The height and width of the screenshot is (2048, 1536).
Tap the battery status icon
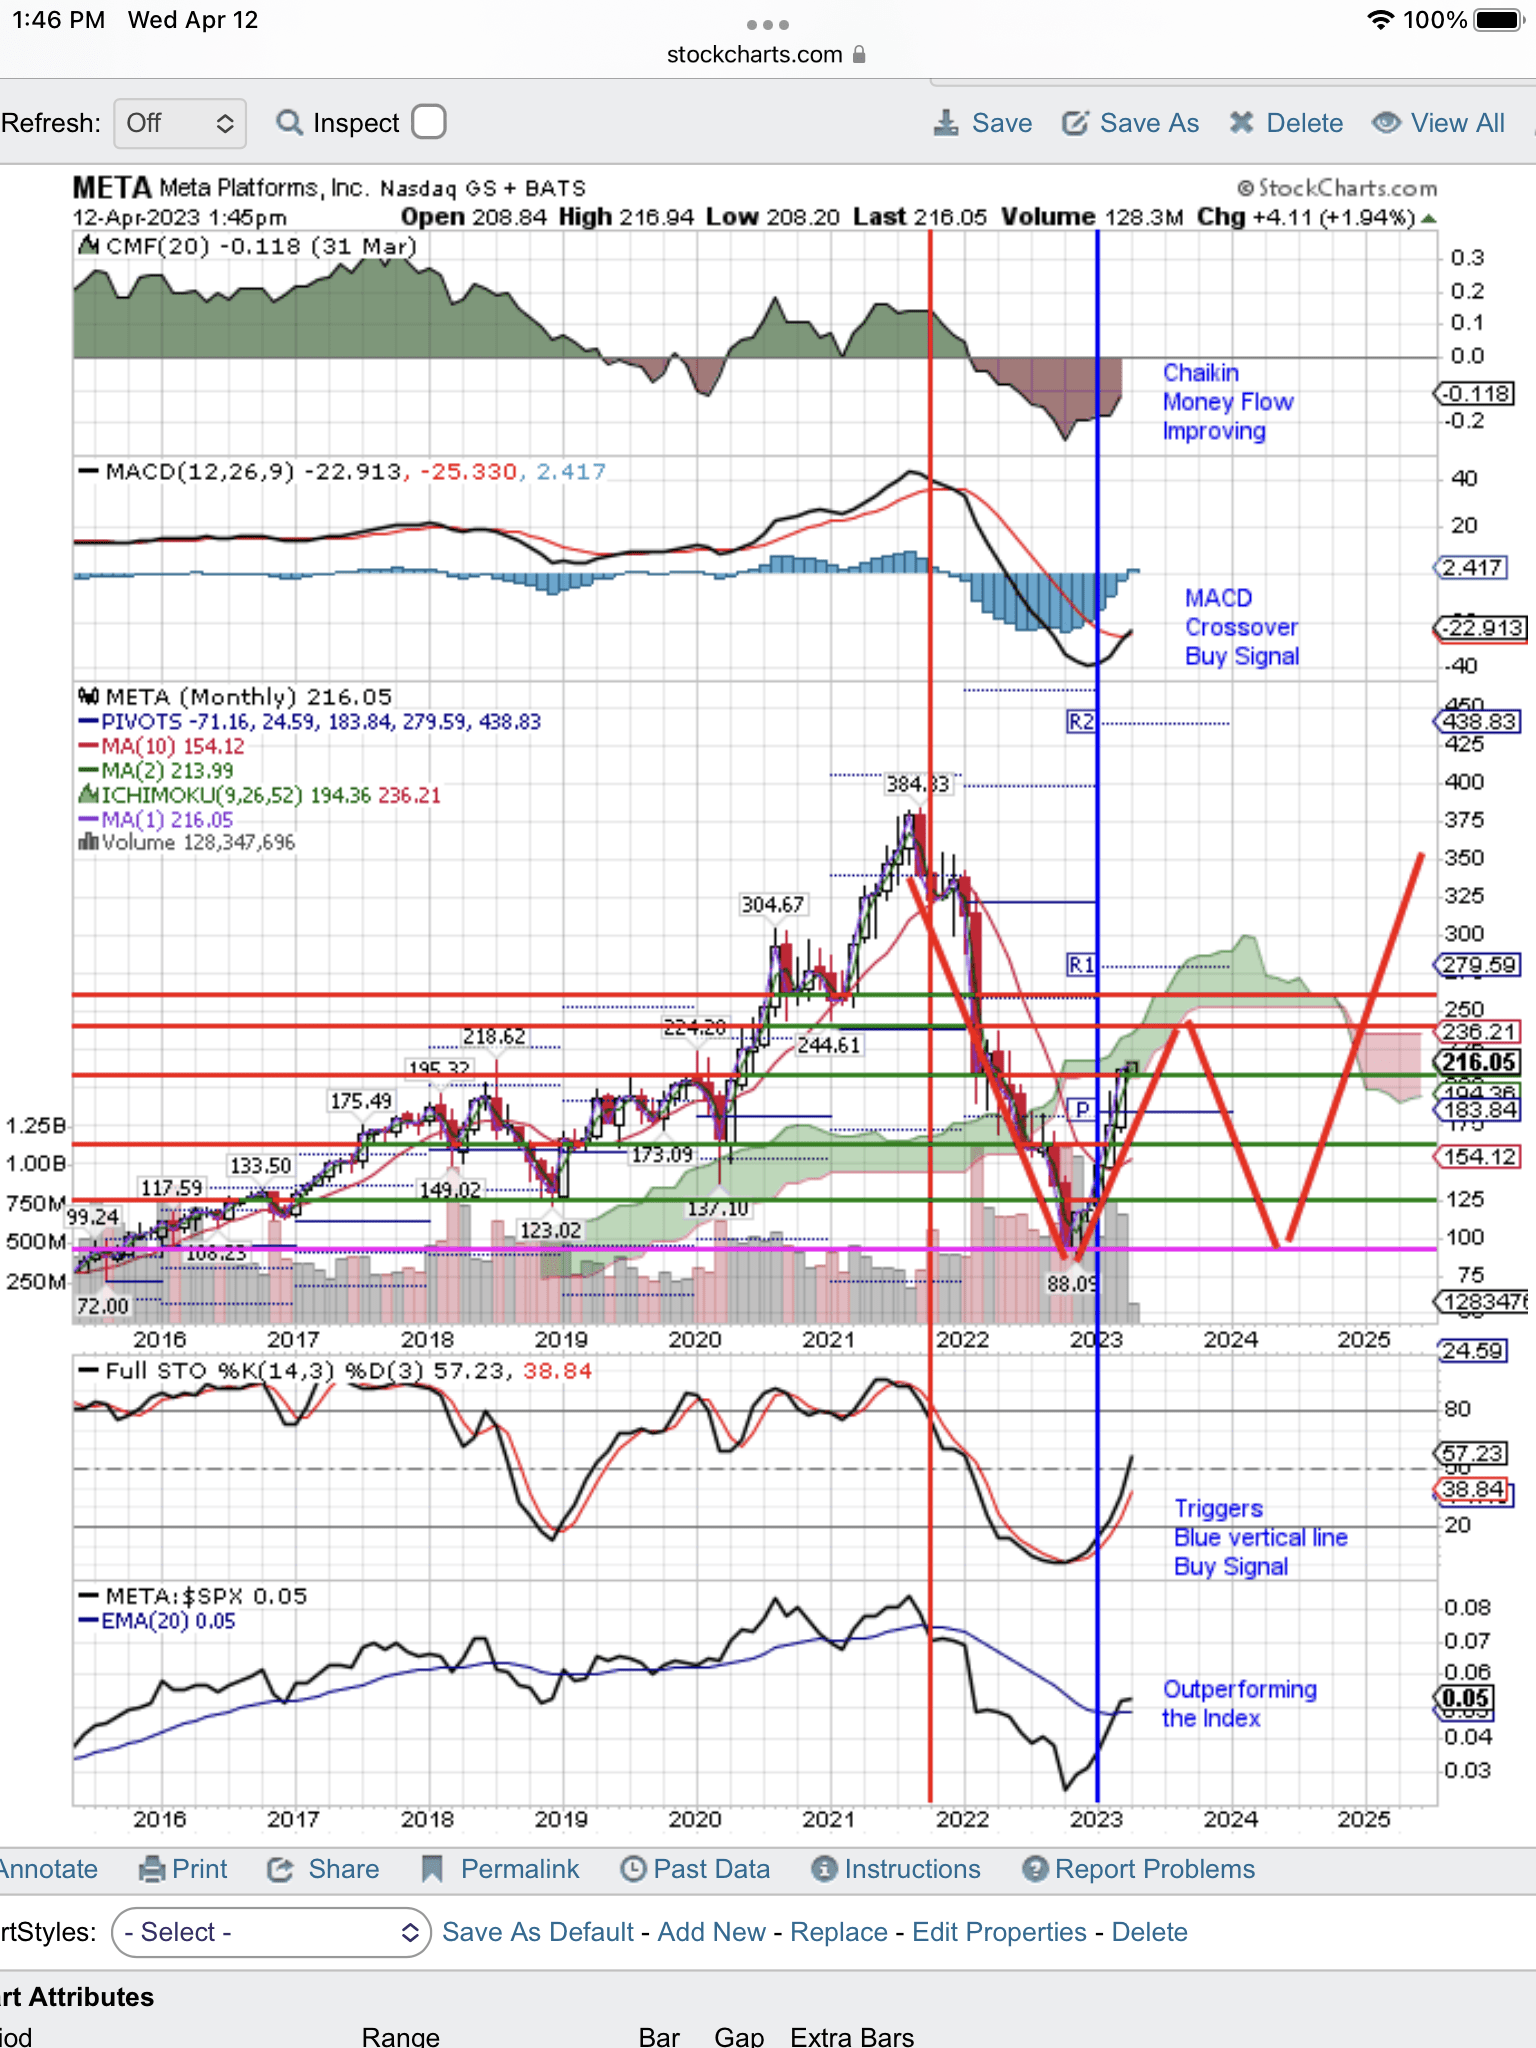click(x=1500, y=20)
